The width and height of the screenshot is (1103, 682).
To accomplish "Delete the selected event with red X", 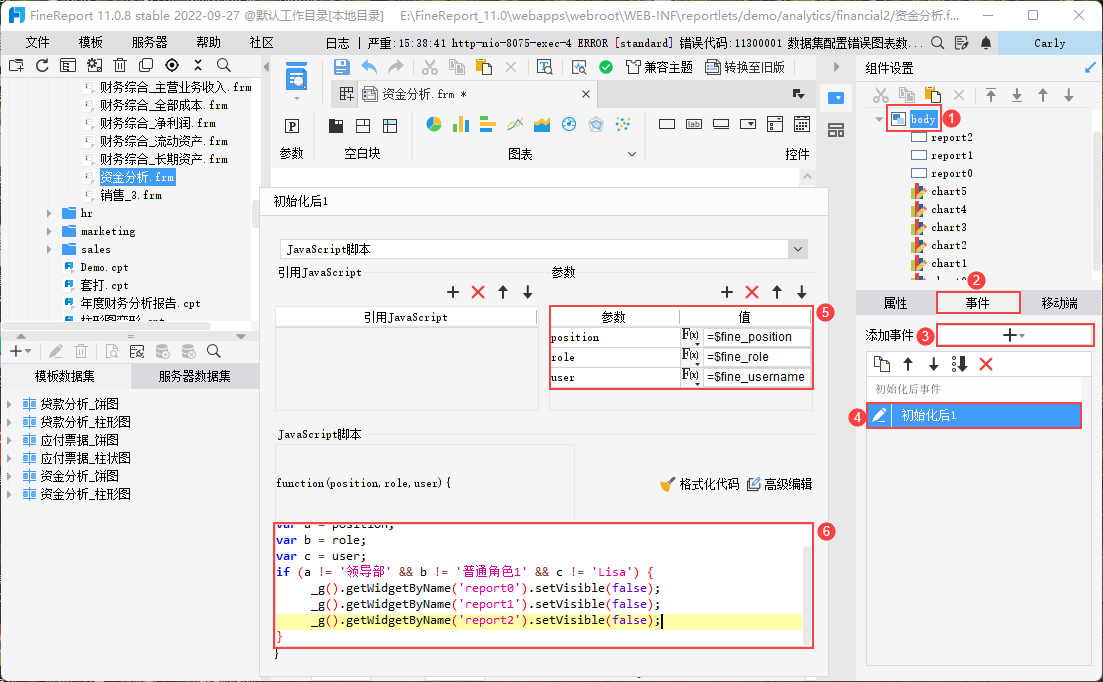I will click(986, 364).
